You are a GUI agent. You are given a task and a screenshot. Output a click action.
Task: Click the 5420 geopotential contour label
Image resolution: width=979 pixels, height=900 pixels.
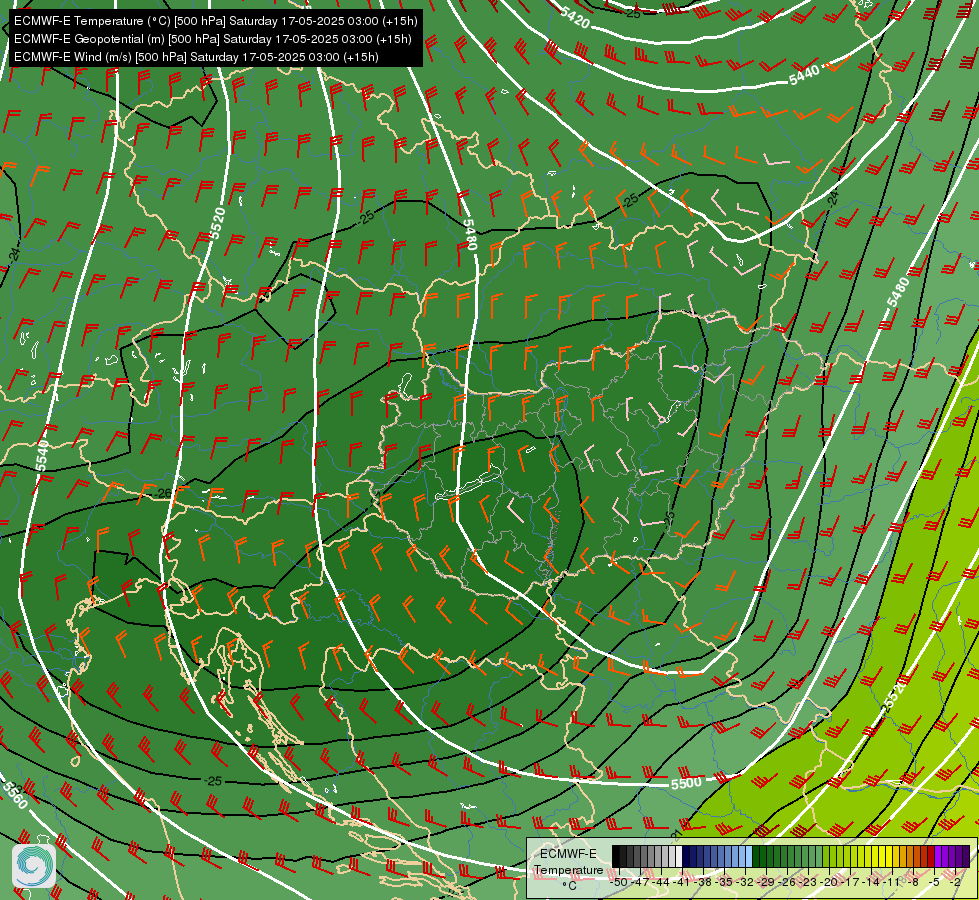click(x=574, y=18)
